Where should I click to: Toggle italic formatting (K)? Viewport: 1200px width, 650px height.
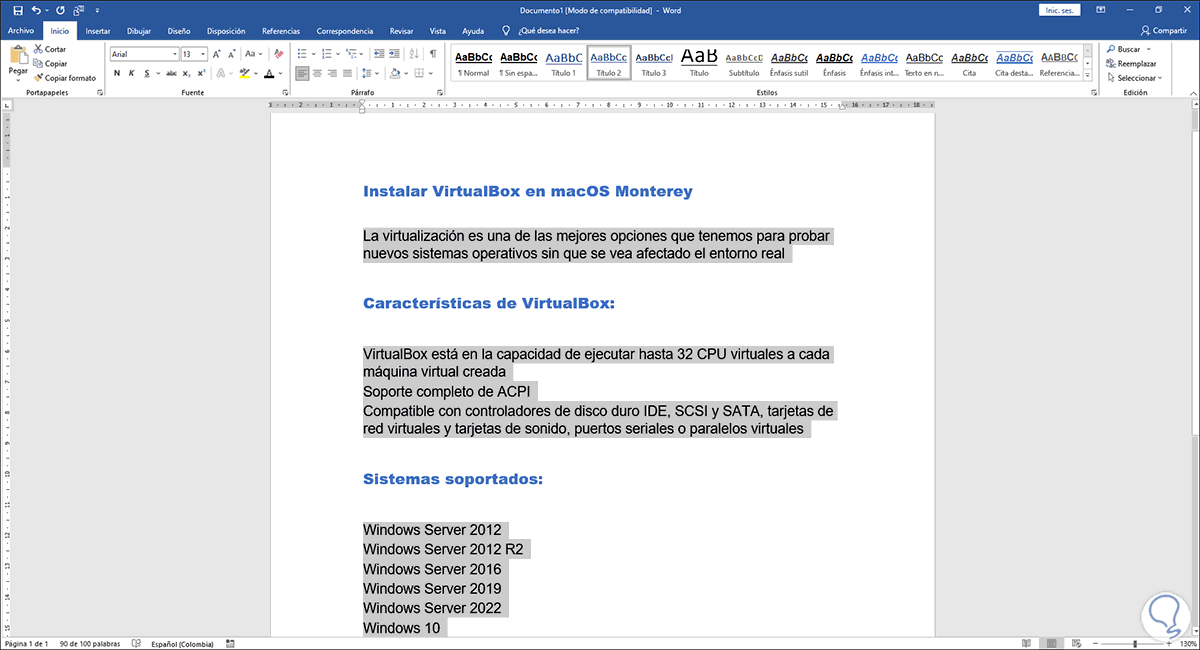point(132,73)
